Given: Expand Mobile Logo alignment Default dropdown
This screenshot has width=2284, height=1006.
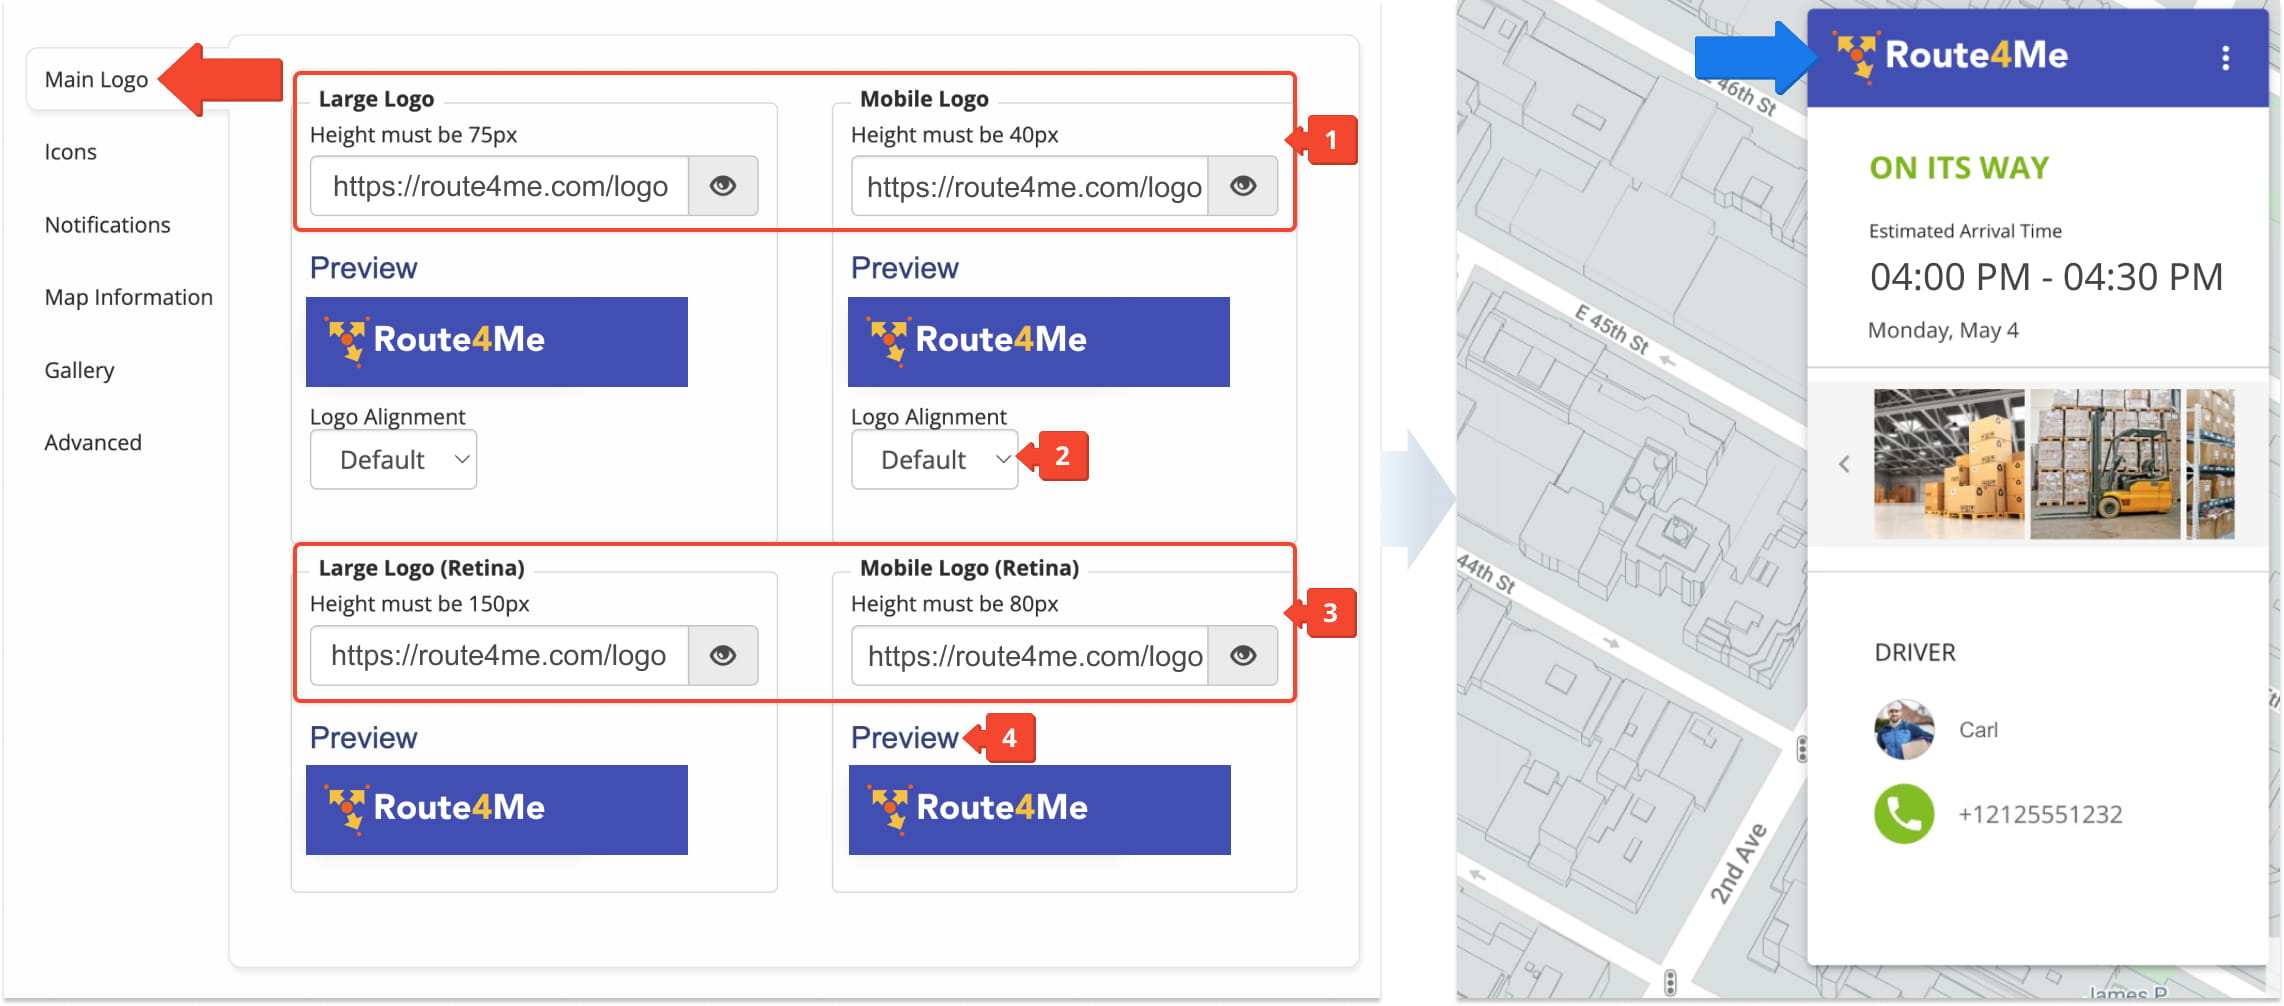Looking at the screenshot, I should coord(934,460).
